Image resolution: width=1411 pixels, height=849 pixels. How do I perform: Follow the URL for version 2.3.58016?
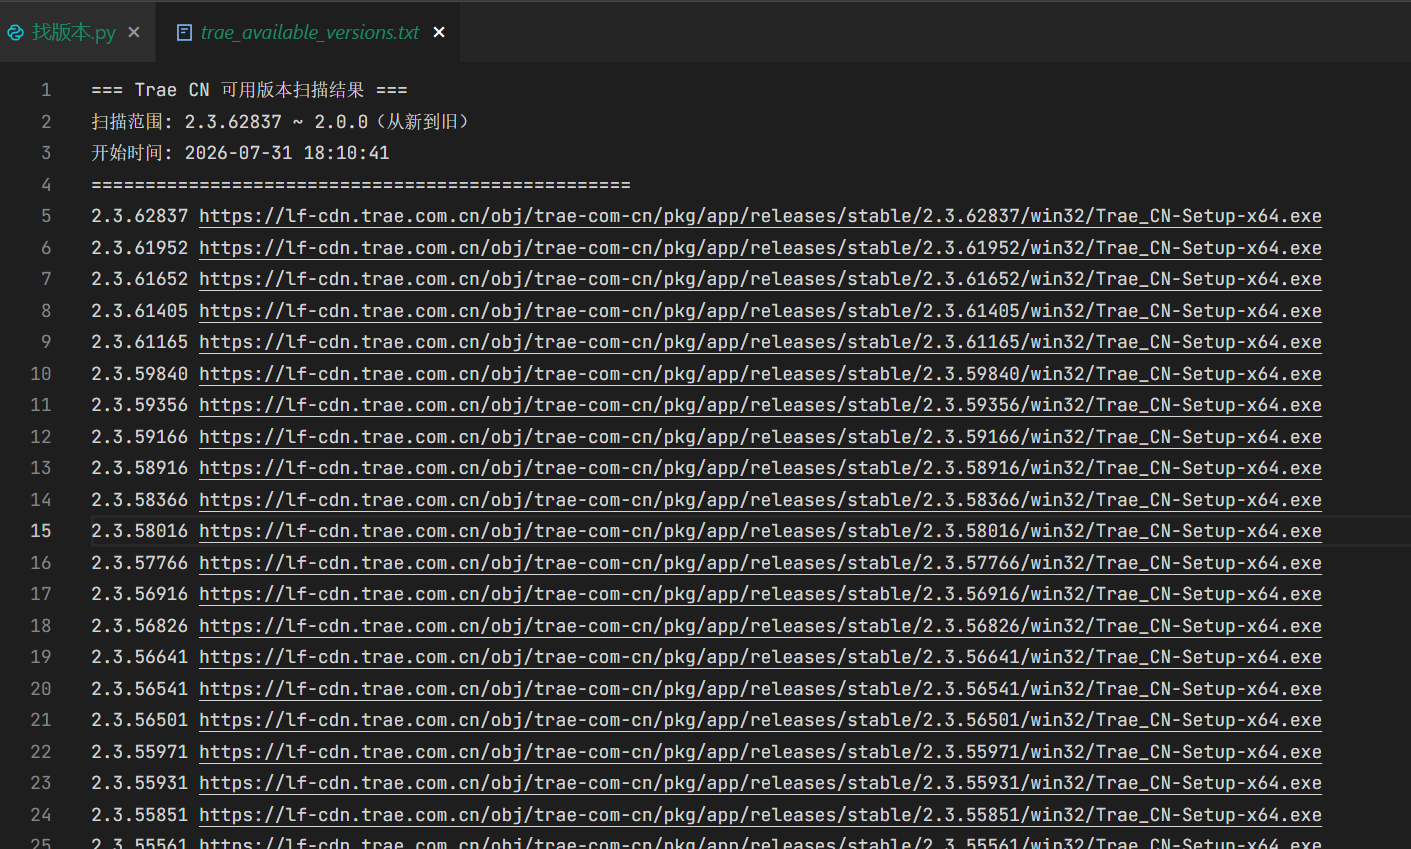click(760, 531)
